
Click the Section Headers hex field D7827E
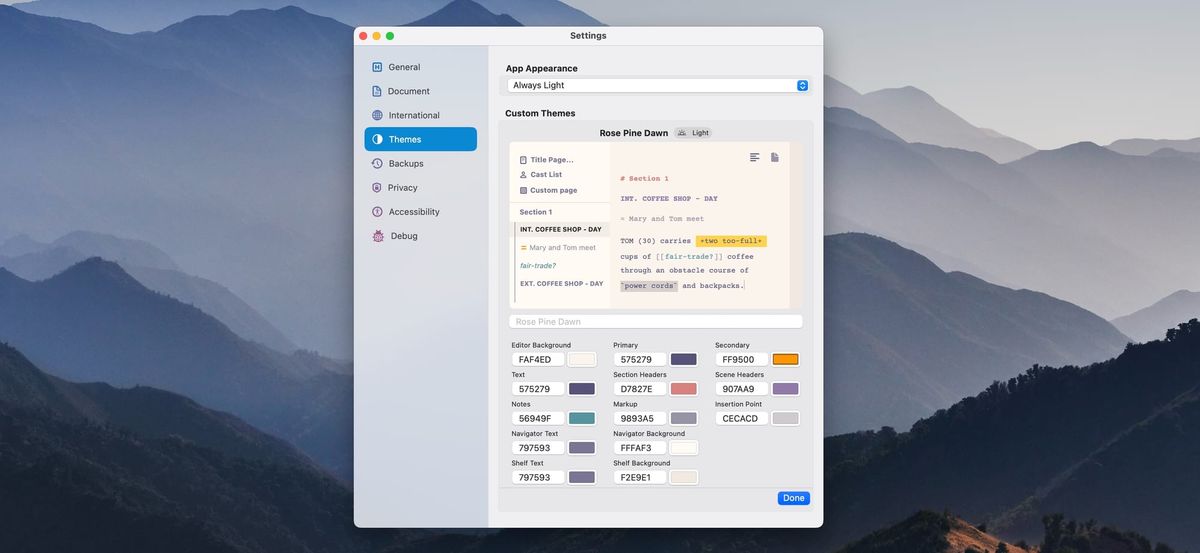click(x=640, y=389)
